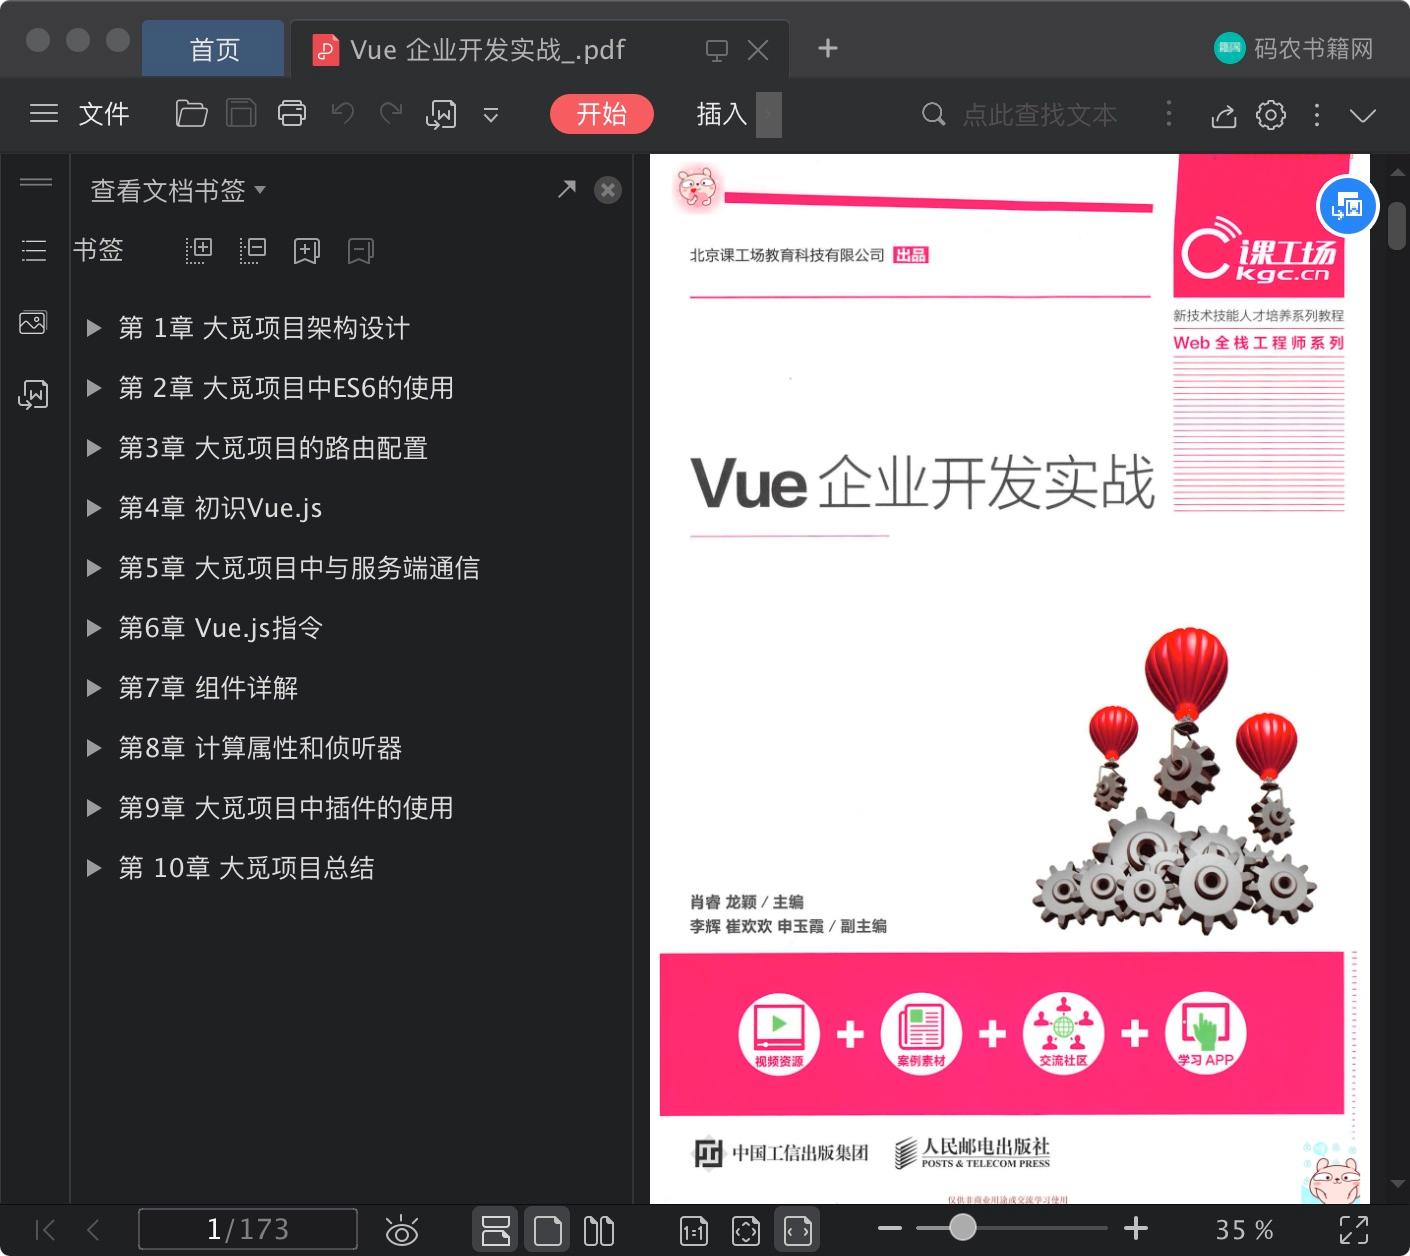
Task: Collapse ribbon with the chevron arrow
Action: 1363,115
